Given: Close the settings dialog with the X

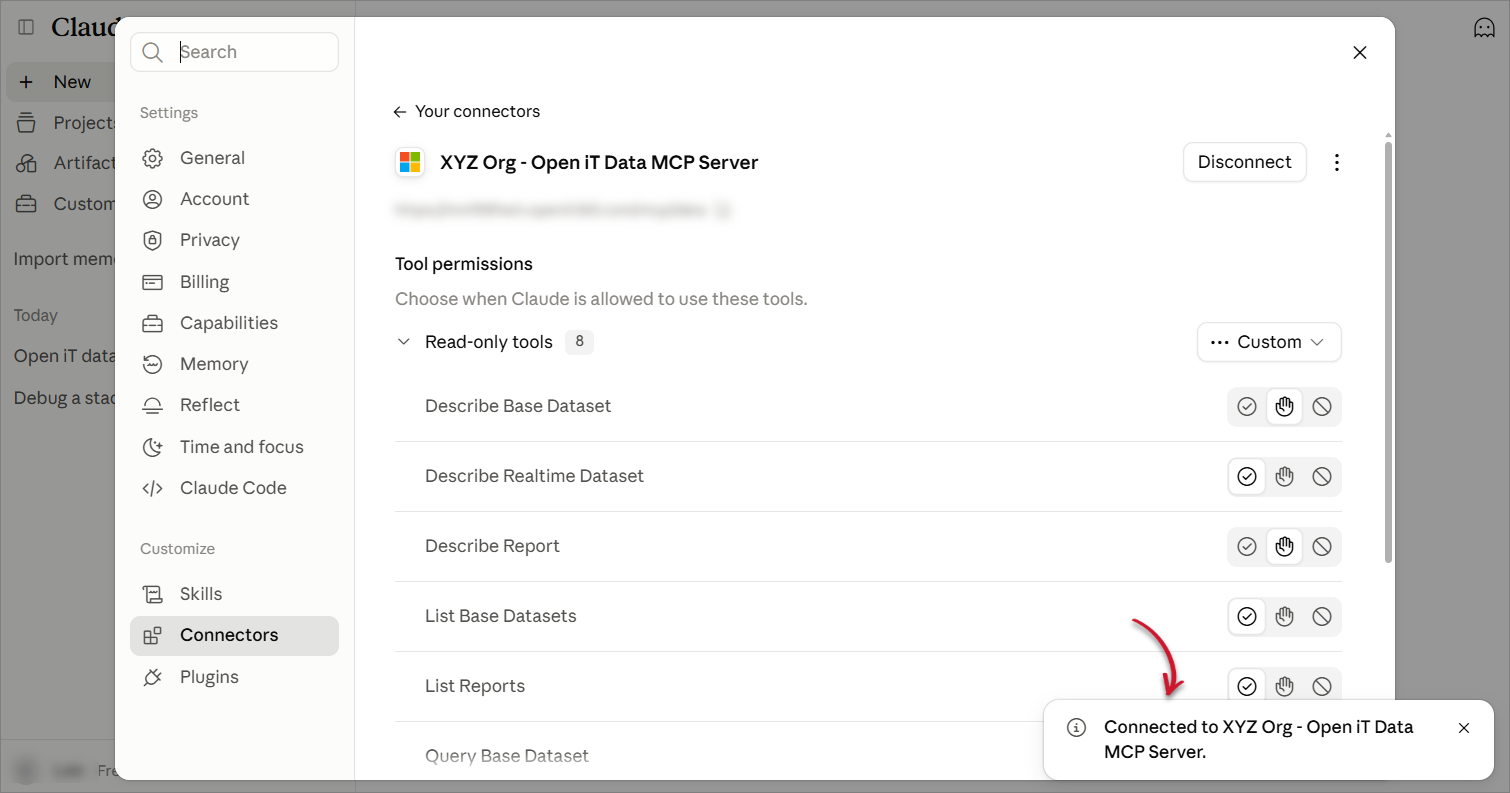Looking at the screenshot, I should [x=1360, y=53].
